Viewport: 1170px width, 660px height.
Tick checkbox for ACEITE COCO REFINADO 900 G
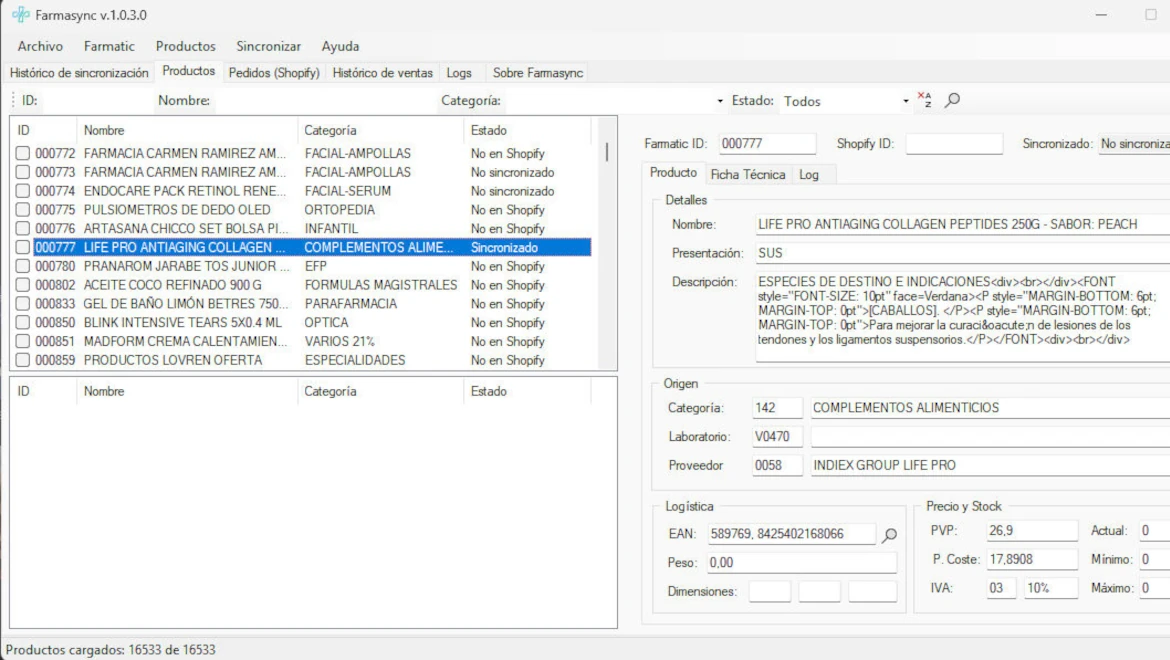tap(22, 285)
